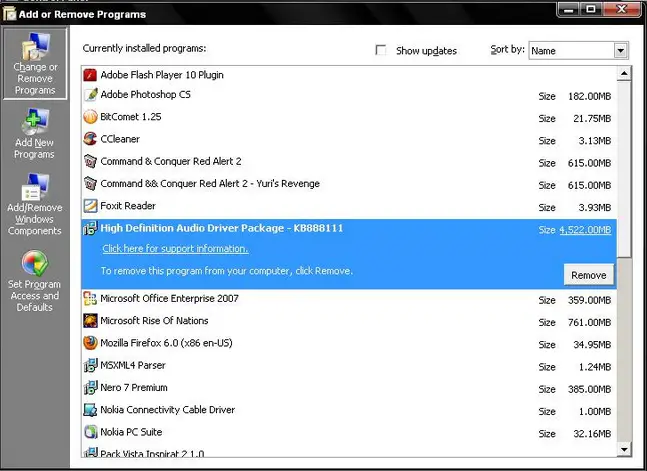Click the 385.00MB size value
647x471 pixels.
589,389
